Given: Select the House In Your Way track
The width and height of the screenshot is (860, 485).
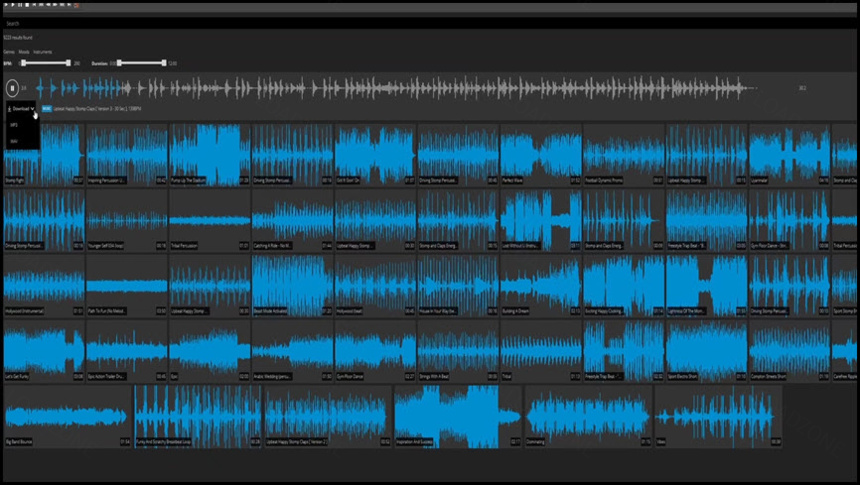Looking at the screenshot, I should coord(458,285).
